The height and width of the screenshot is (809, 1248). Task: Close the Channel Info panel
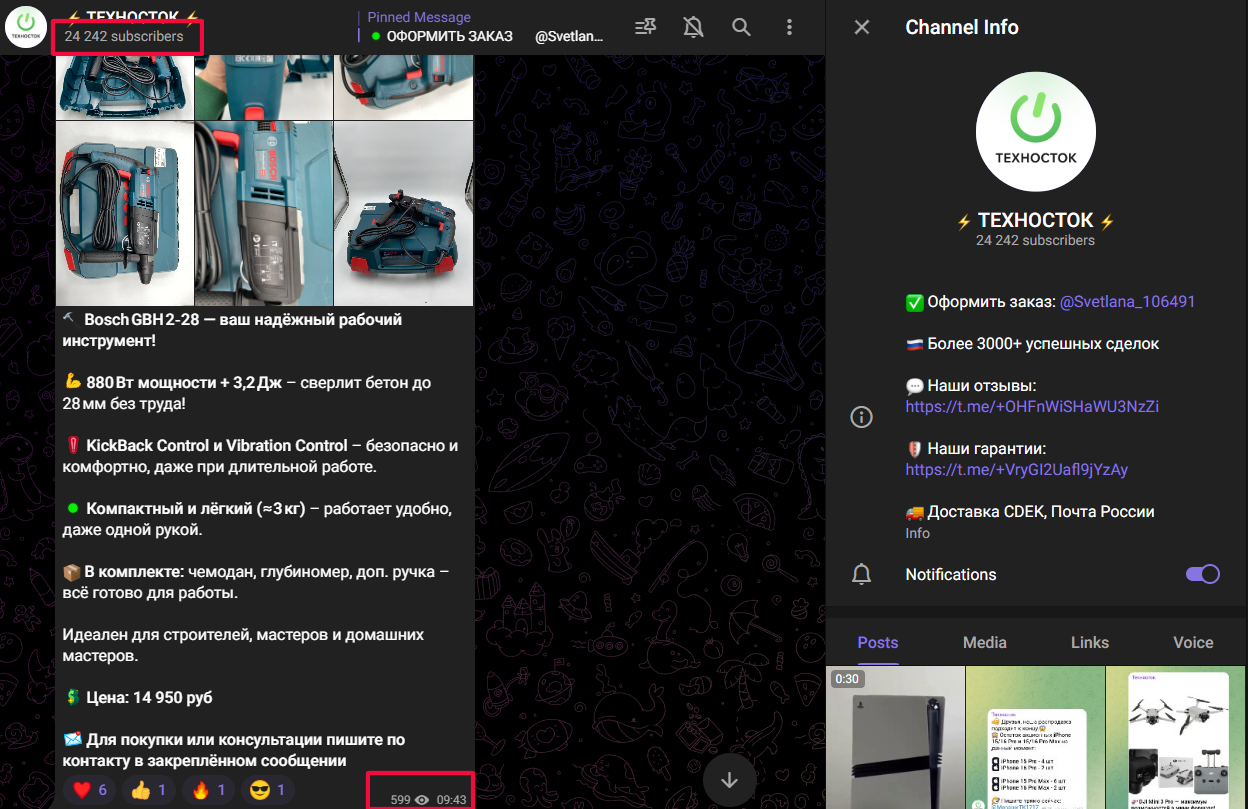(862, 27)
